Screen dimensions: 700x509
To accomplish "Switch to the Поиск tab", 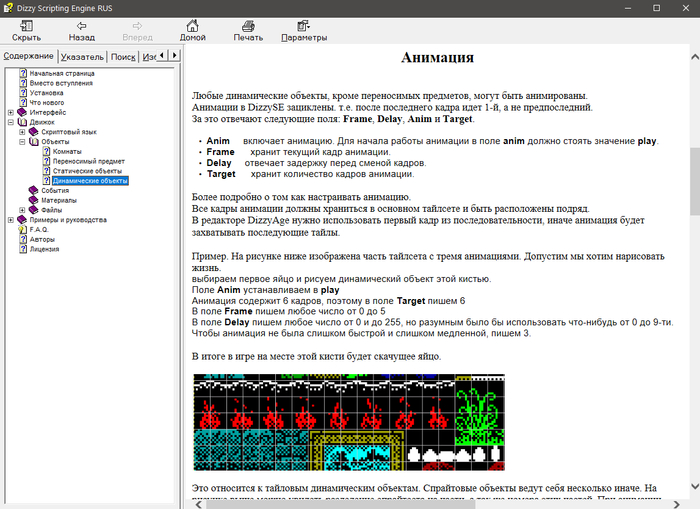I will click(123, 57).
